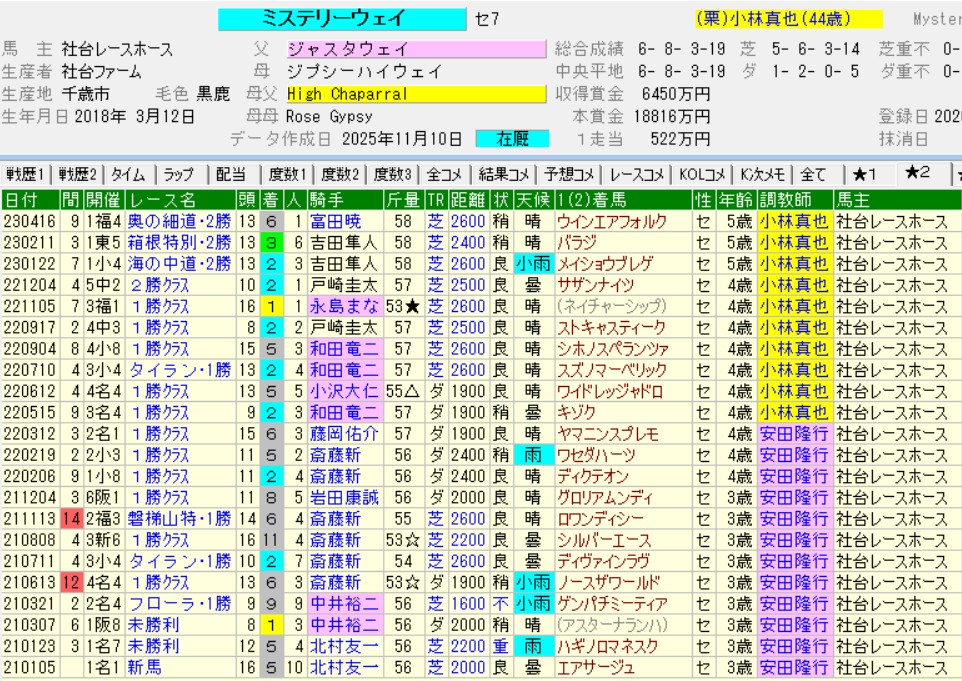
Task: Switch to the ★2 tab
Action: [918, 173]
